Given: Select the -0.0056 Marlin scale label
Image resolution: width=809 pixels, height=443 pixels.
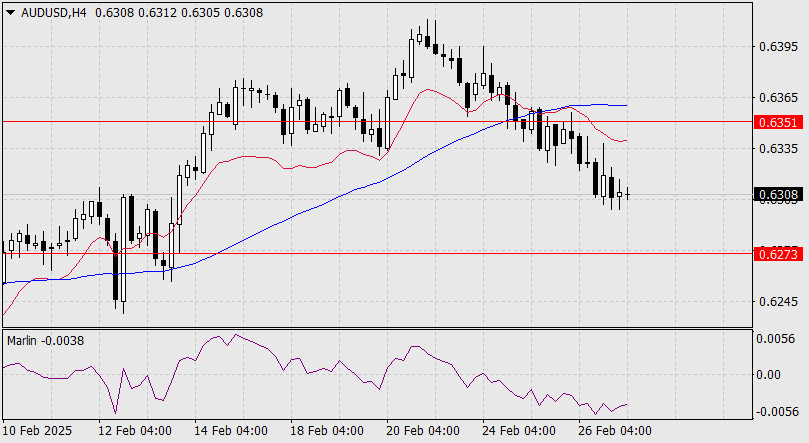Looking at the screenshot, I should pyautogui.click(x=777, y=412).
